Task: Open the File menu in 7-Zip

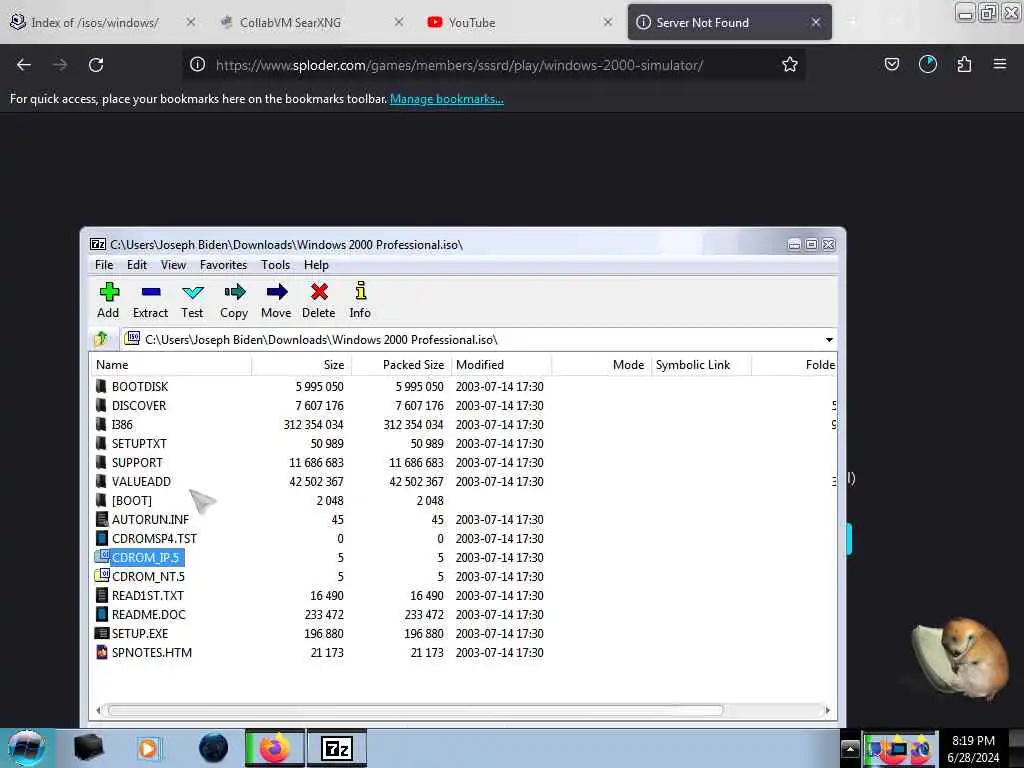Action: 104,264
